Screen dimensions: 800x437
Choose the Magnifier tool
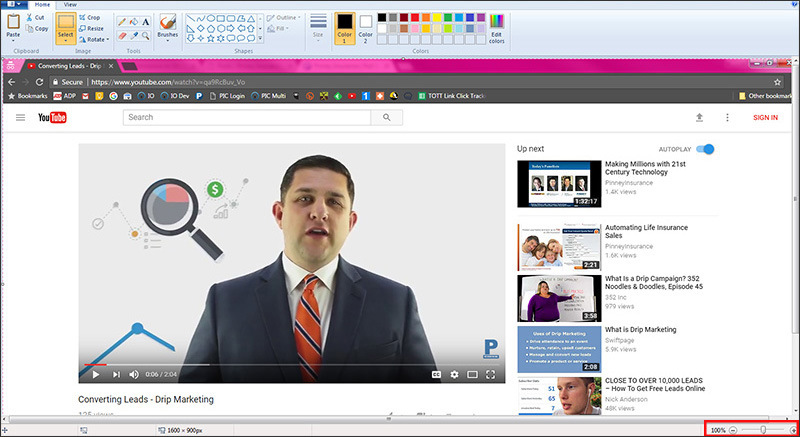(x=146, y=36)
